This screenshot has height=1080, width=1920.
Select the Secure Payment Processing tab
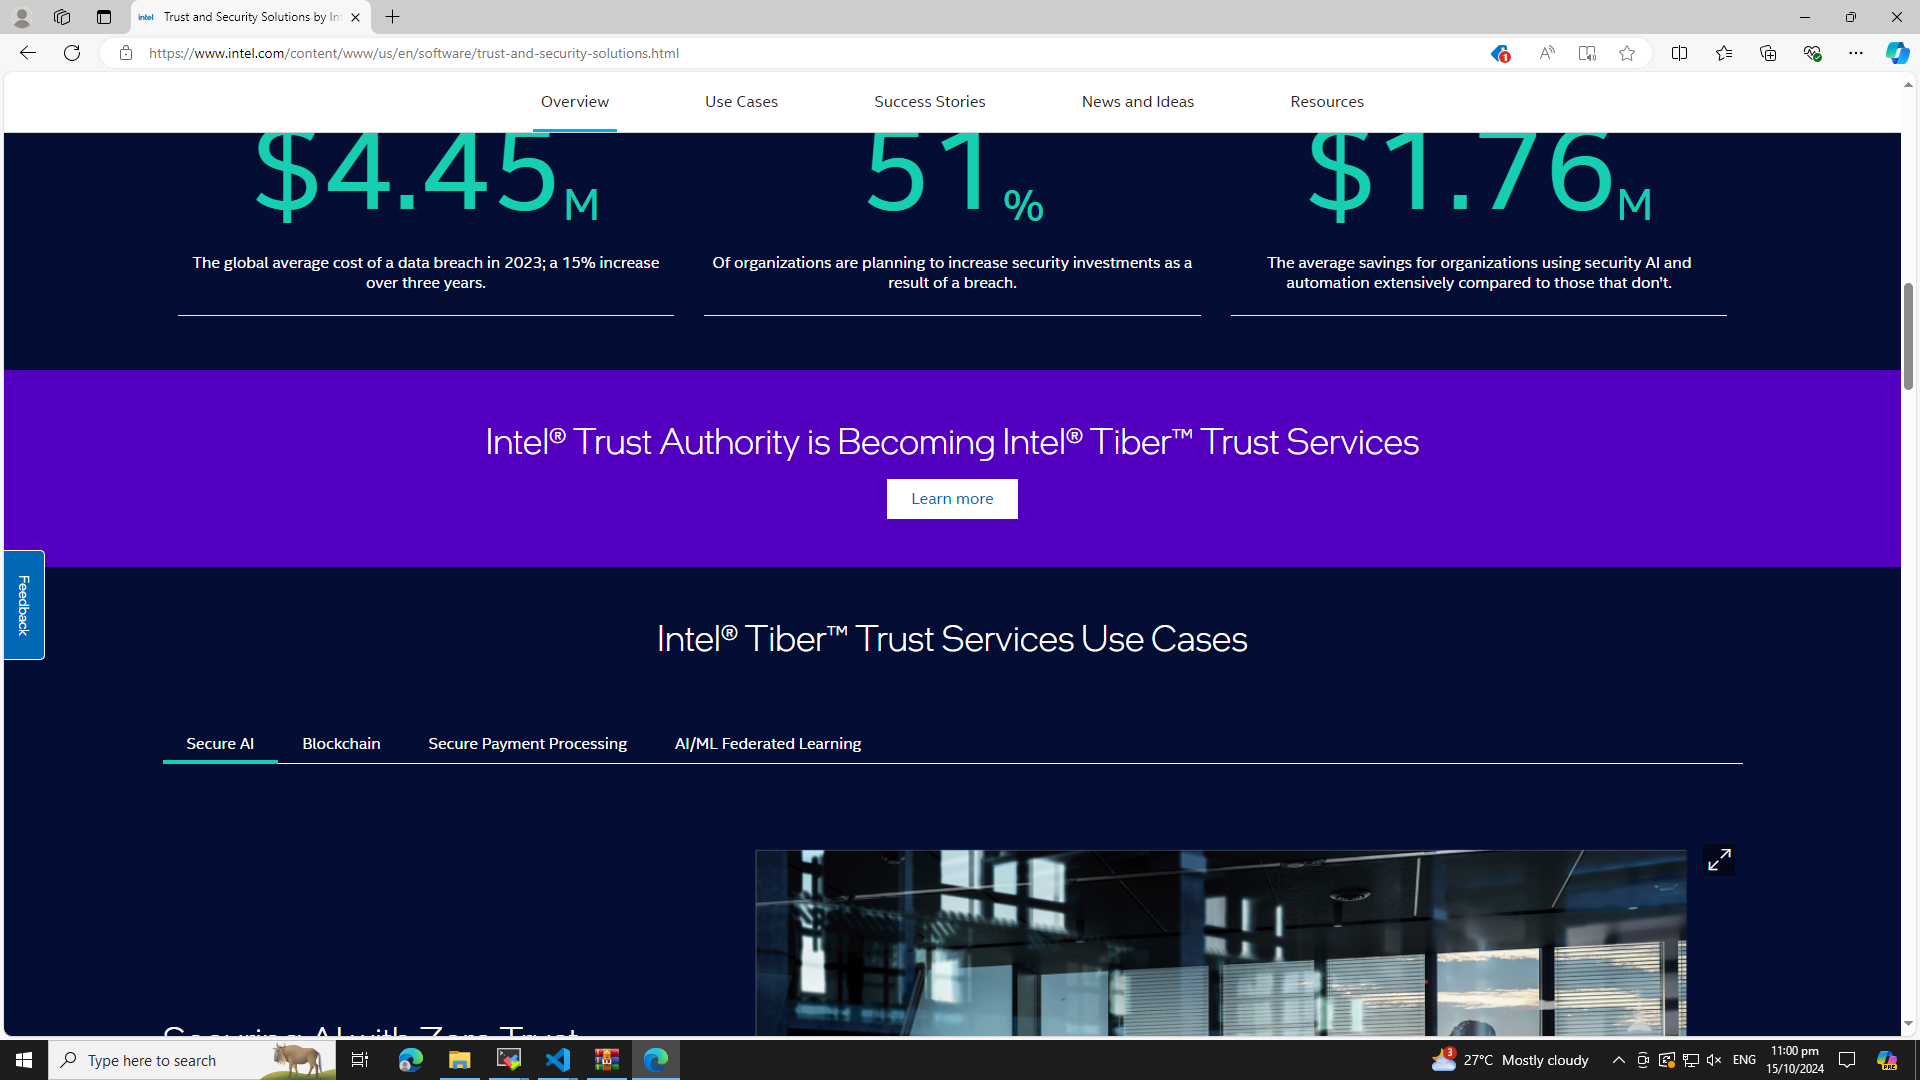click(x=527, y=743)
